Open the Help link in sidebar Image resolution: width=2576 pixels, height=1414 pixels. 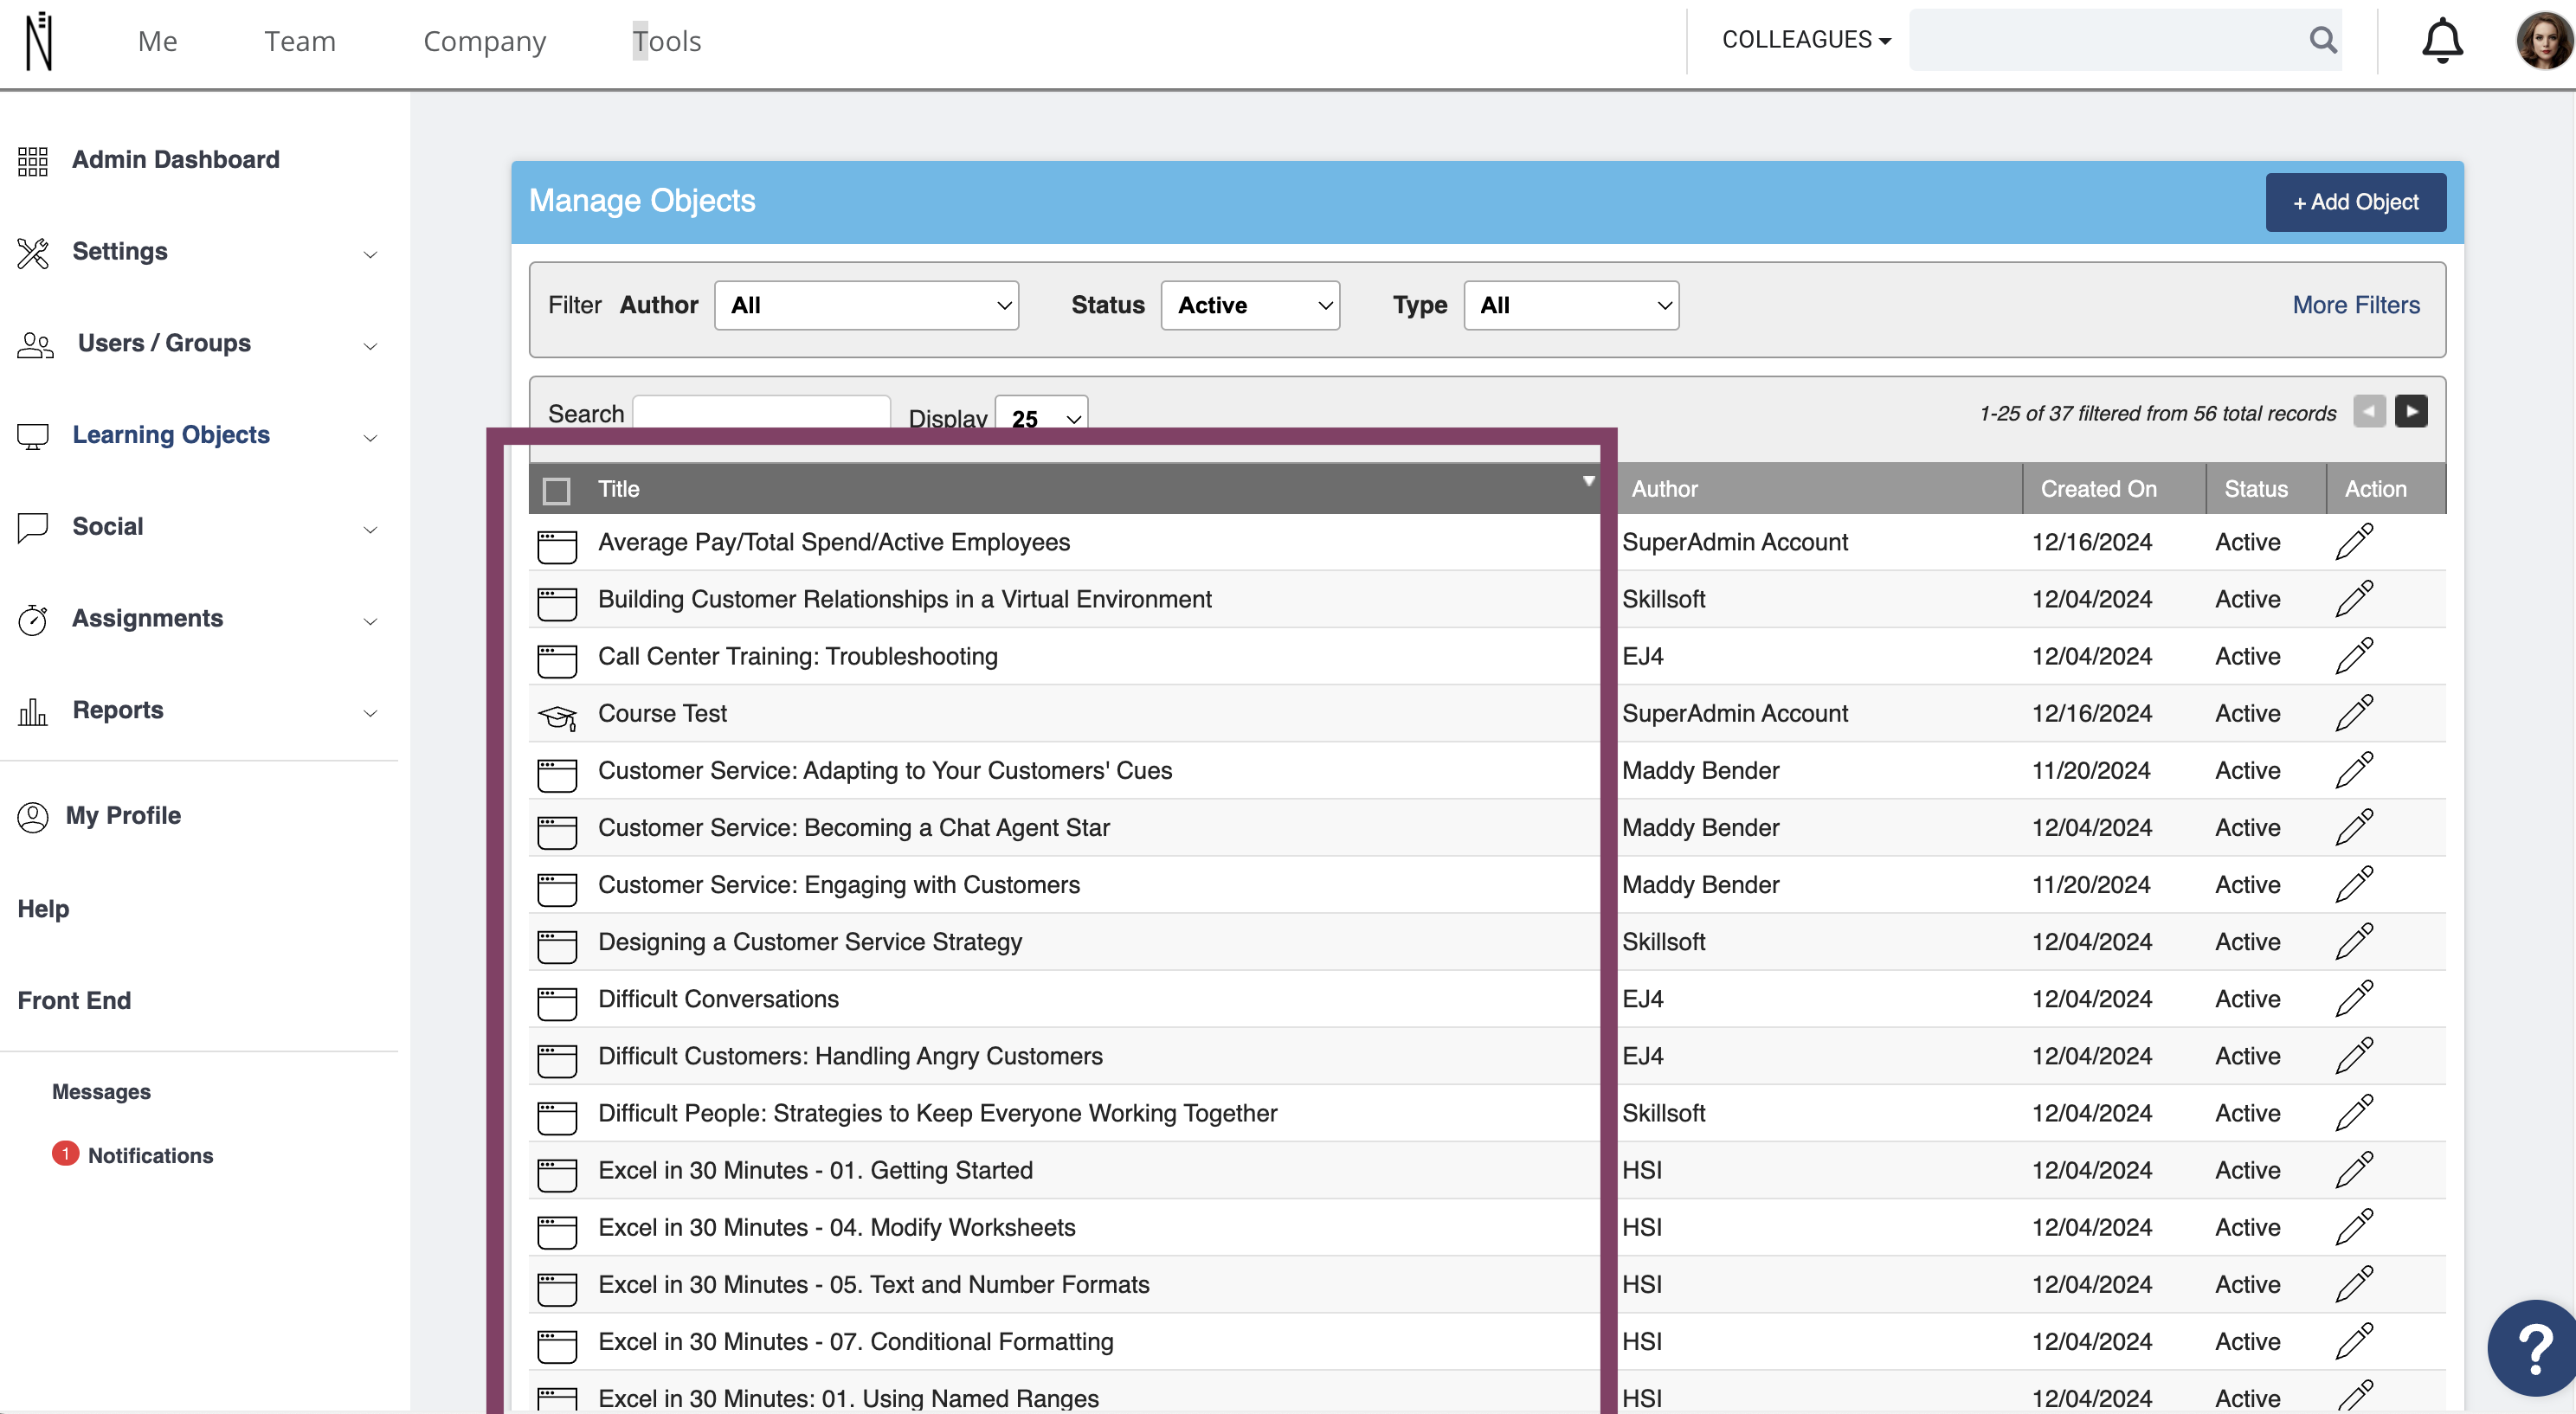(43, 909)
